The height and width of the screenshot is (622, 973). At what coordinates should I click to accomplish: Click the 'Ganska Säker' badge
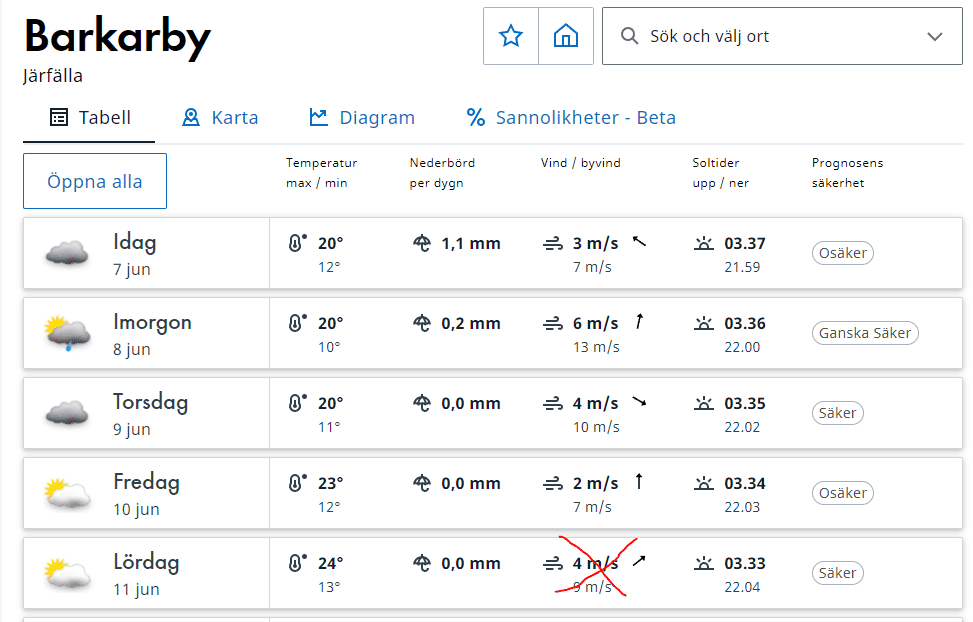tap(865, 333)
